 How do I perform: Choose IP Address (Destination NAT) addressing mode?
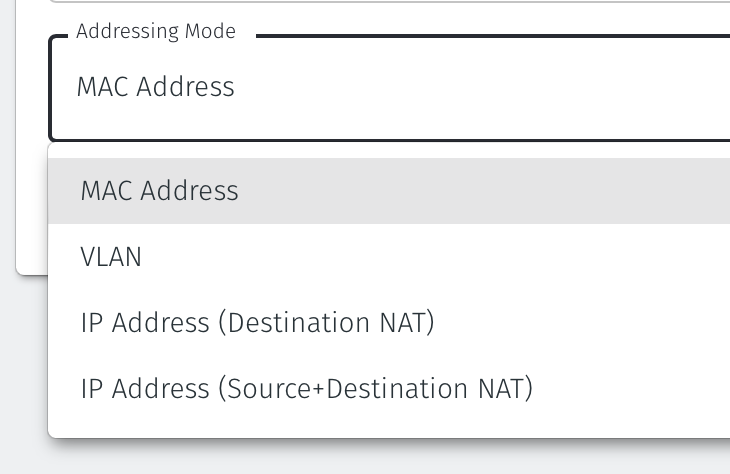click(257, 323)
